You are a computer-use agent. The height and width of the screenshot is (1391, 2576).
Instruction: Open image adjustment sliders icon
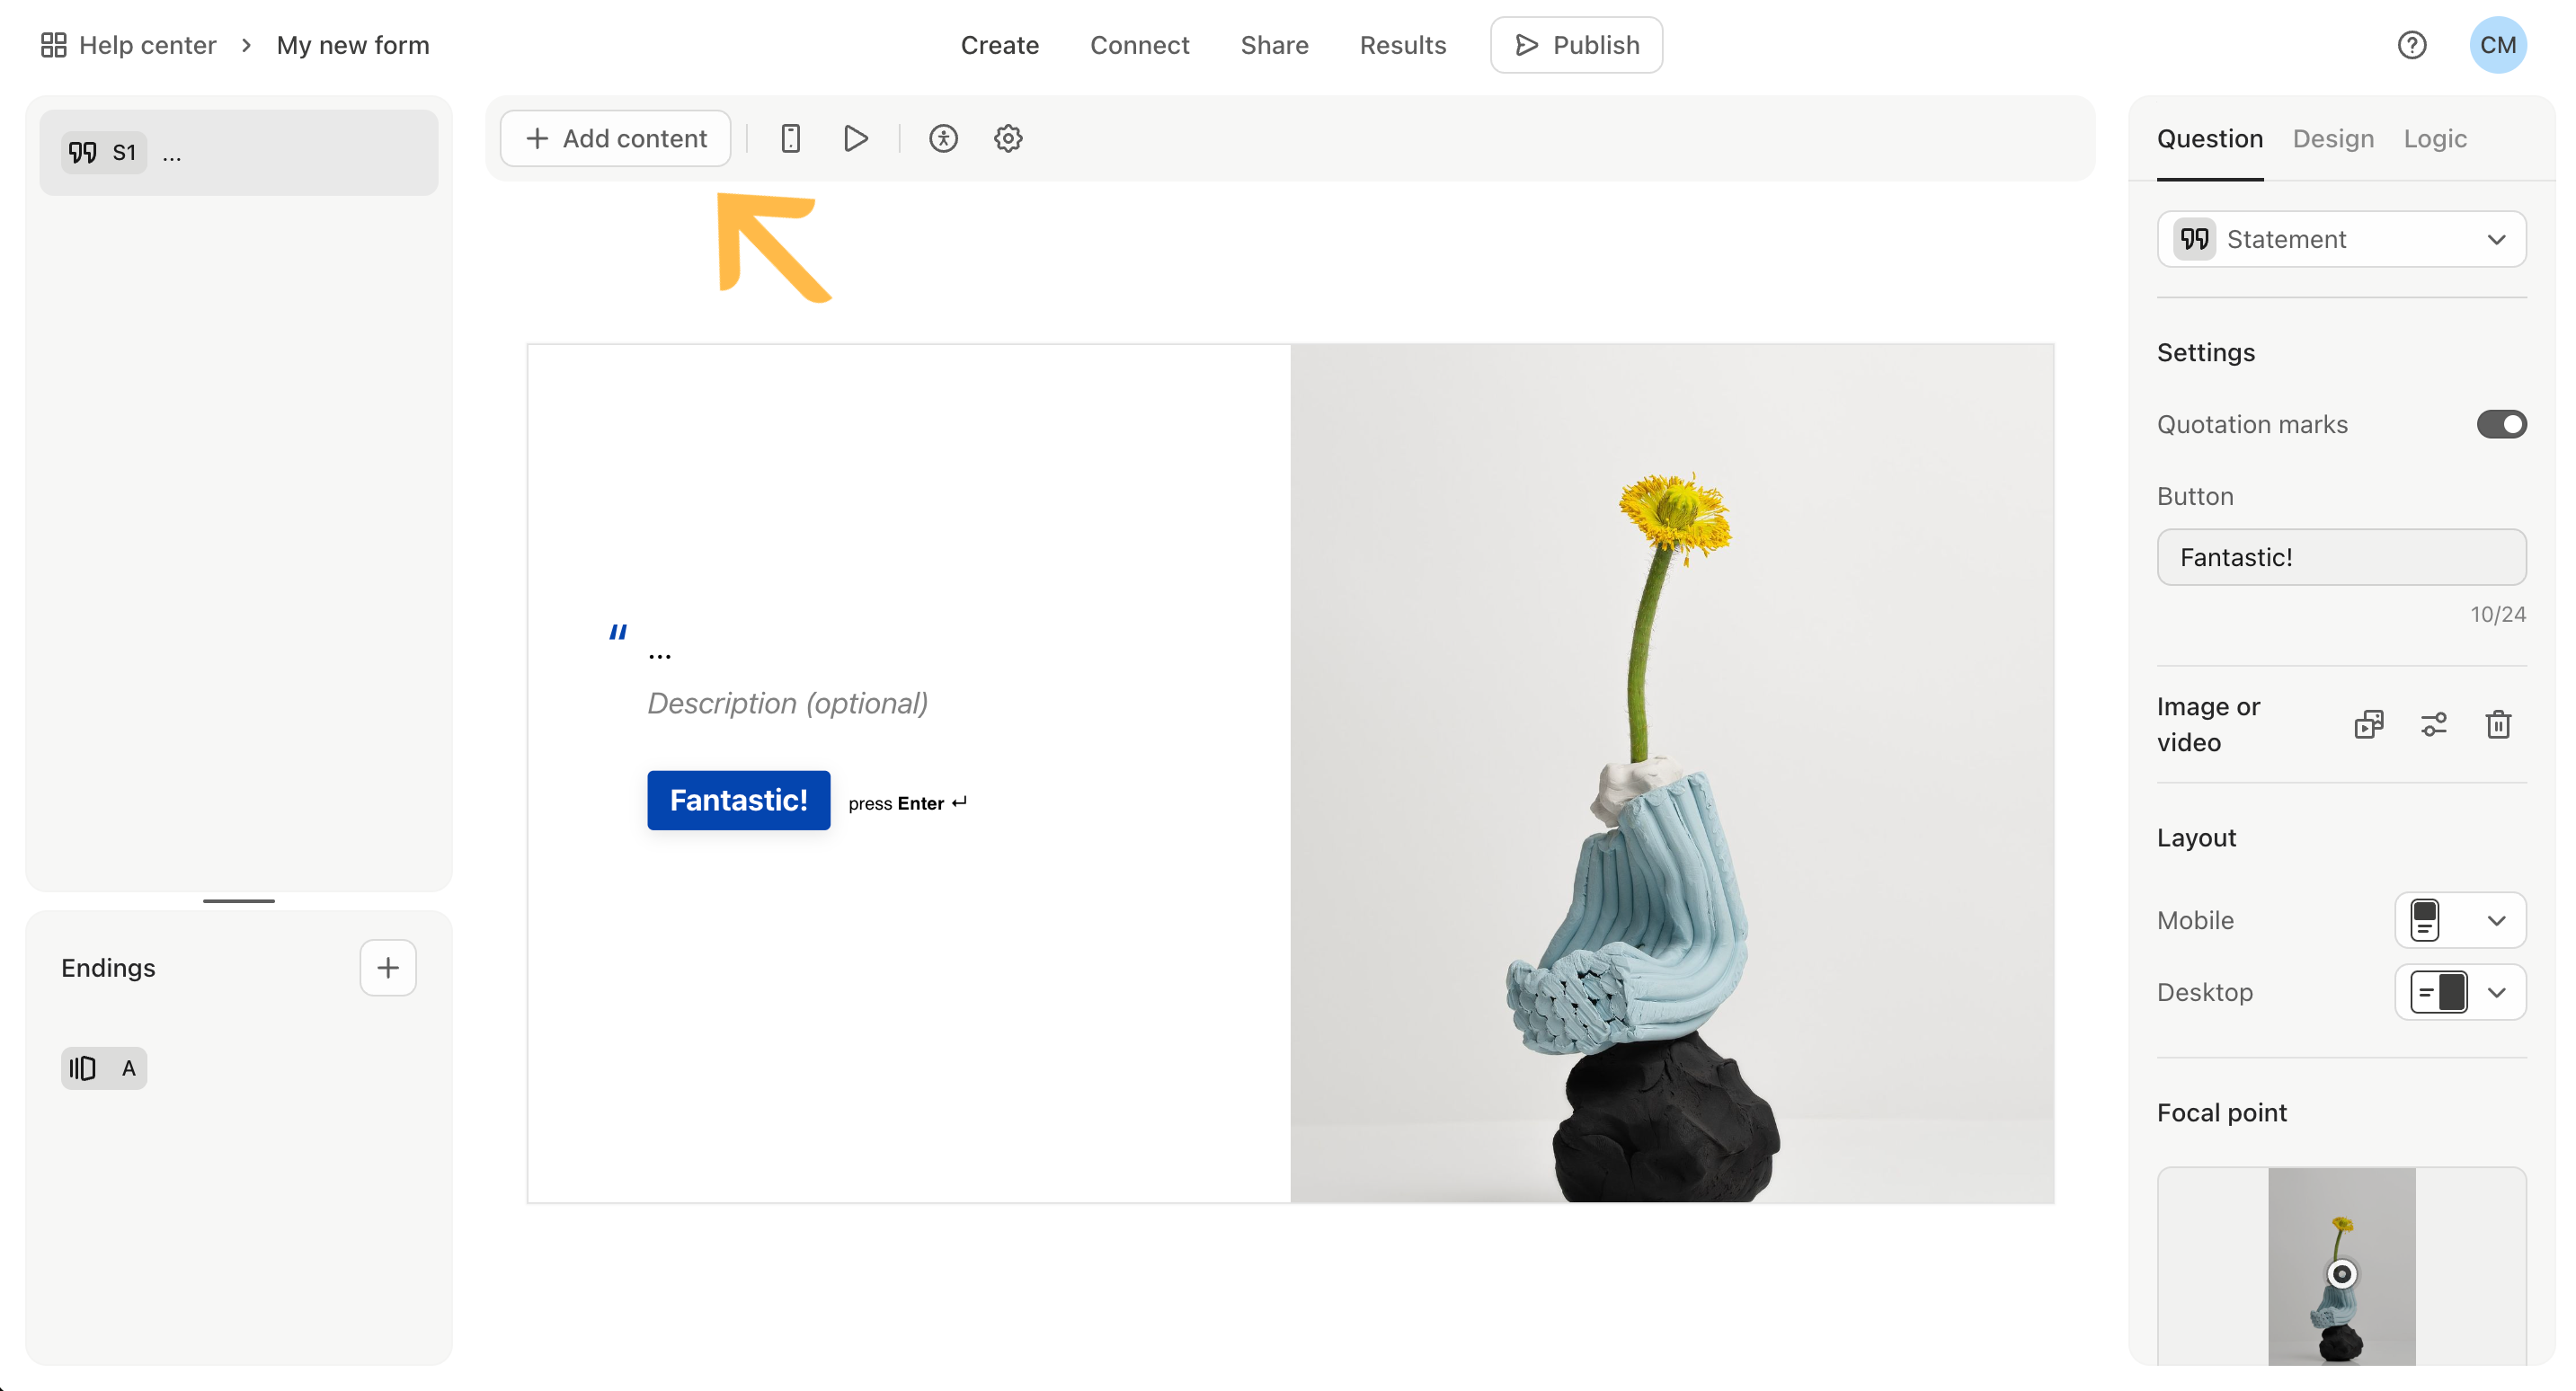point(2433,724)
